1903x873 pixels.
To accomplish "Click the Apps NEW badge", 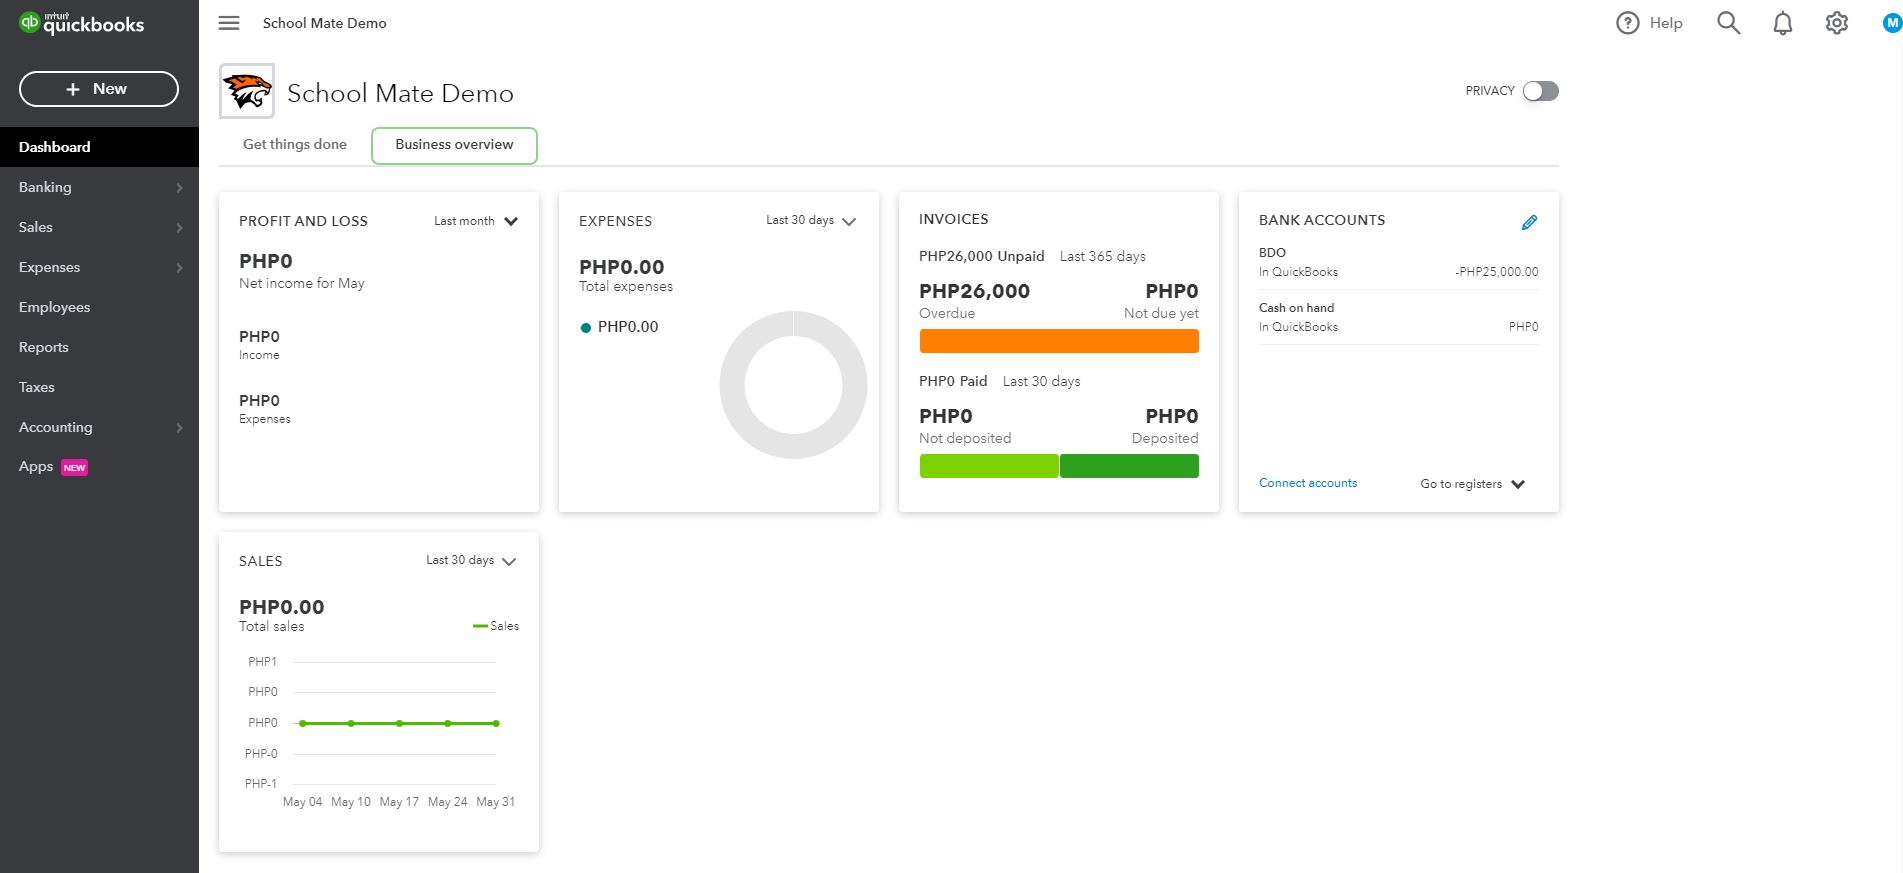I will tap(75, 468).
